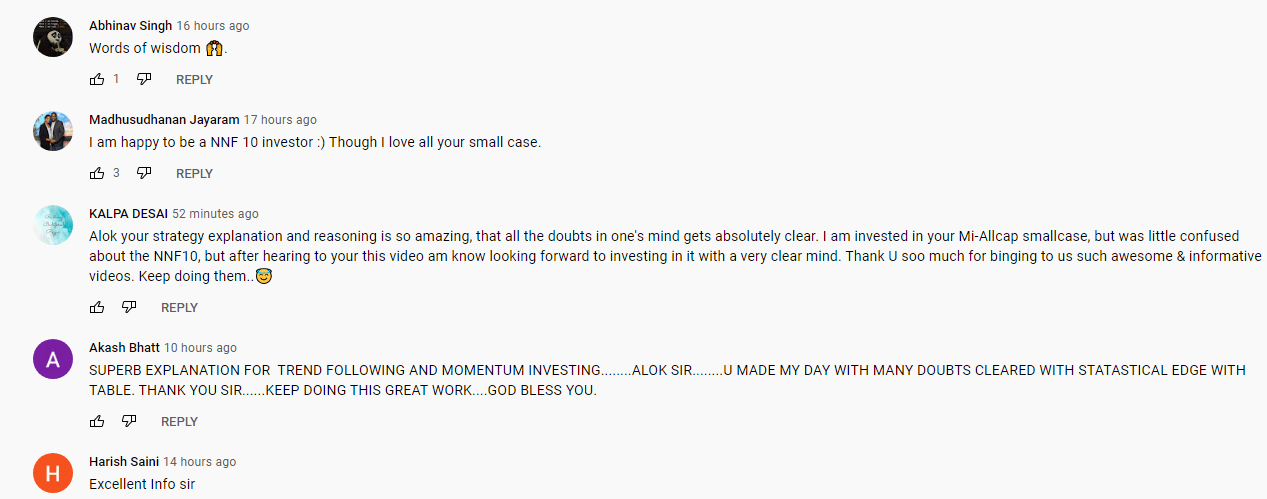The image size is (1267, 499).
Task: Open Madhusudhanan Jayaram's profile picture
Action: click(x=53, y=131)
